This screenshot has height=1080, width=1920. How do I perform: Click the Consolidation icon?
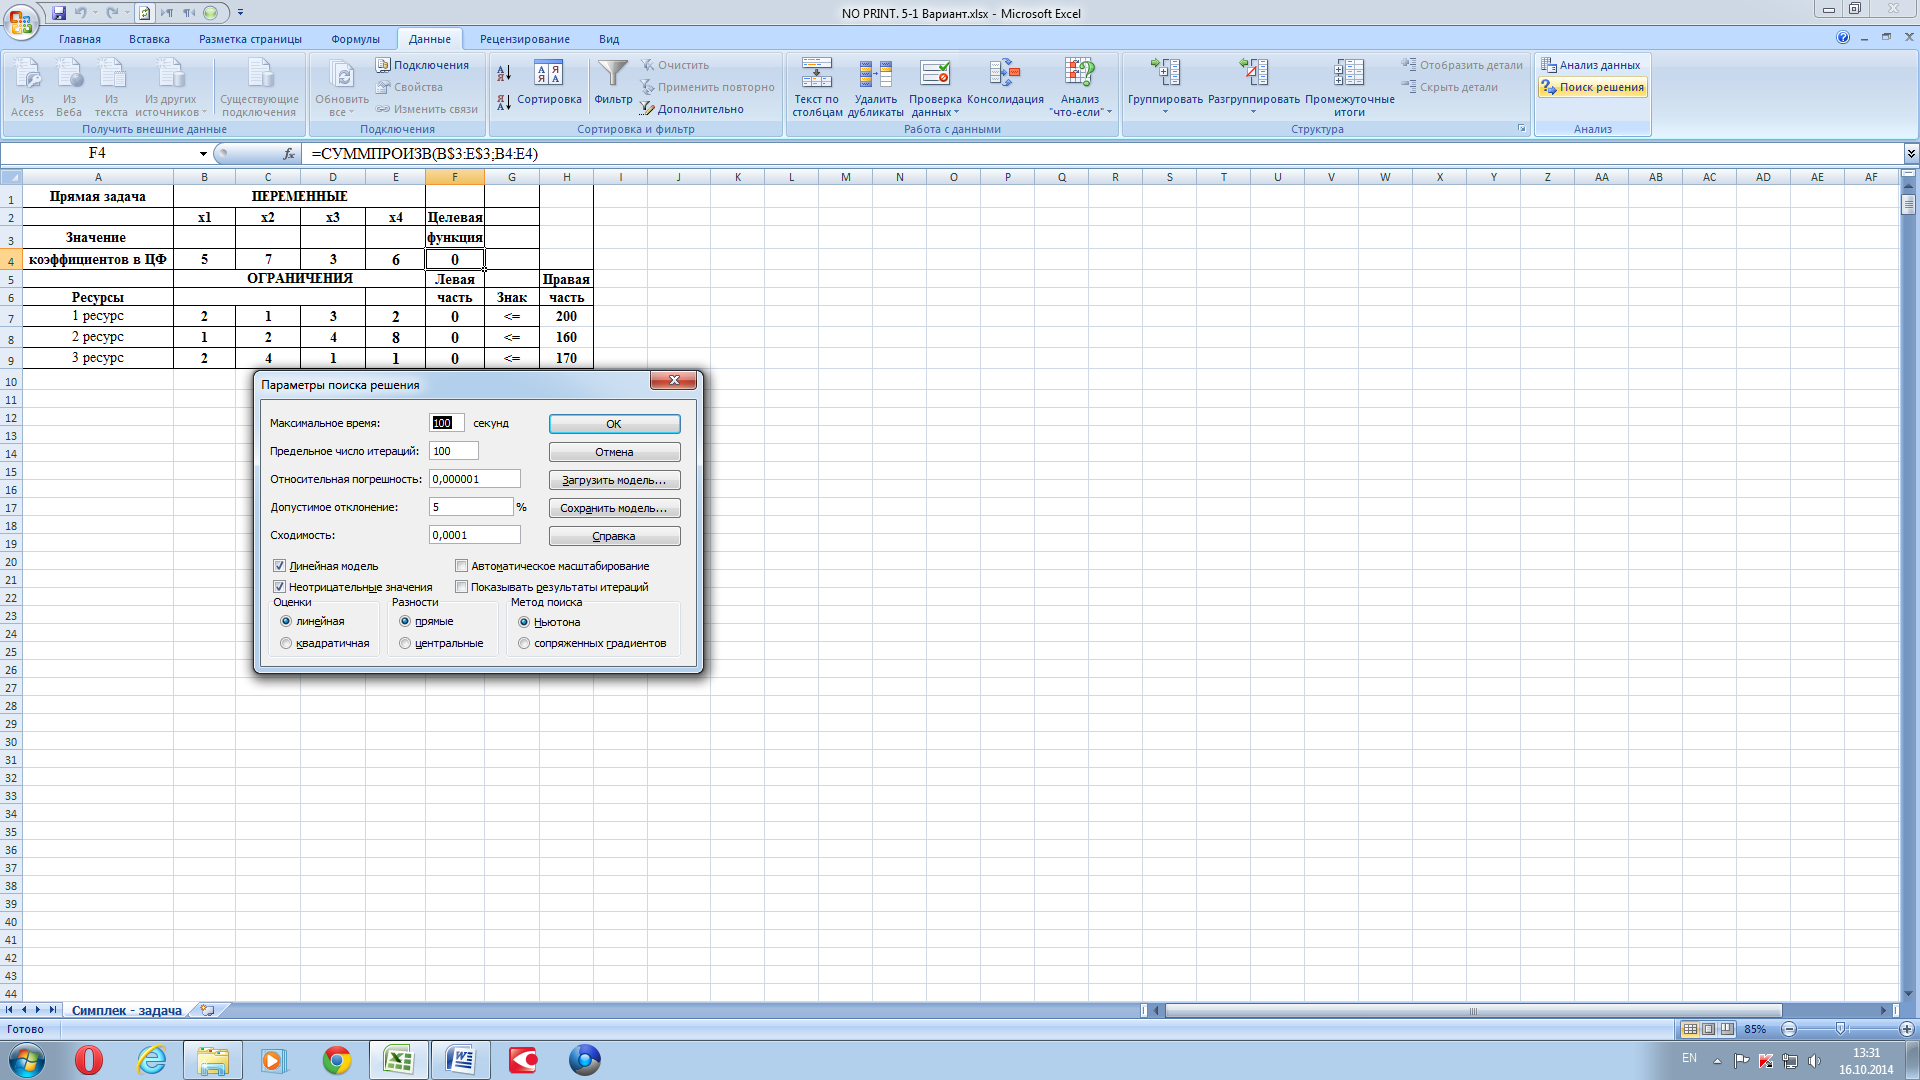(x=1004, y=74)
